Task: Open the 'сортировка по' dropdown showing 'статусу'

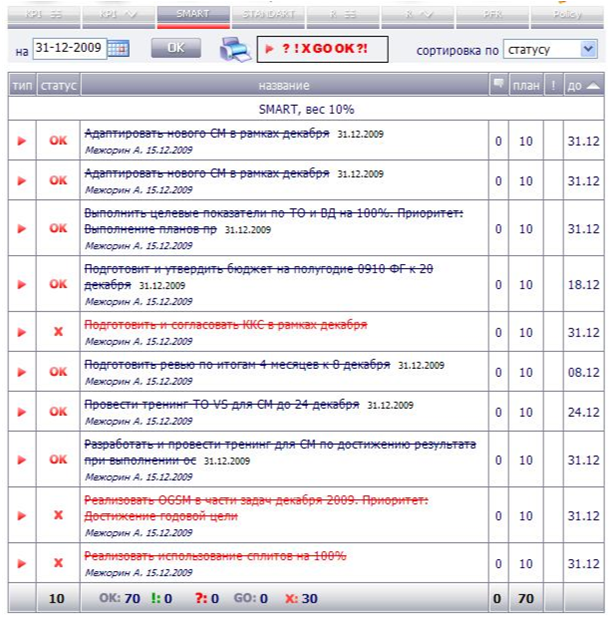Action: 550,49
